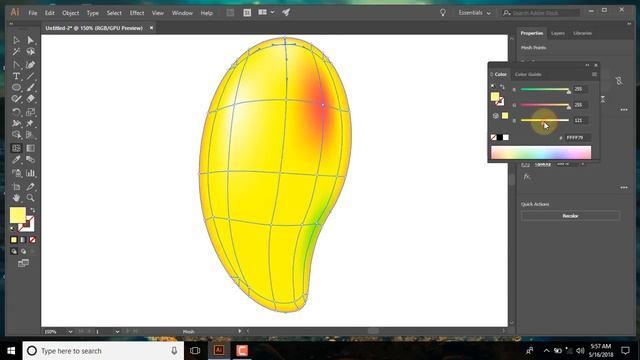640x360 pixels.
Task: Select the Blend tool
Action: click(x=31, y=160)
